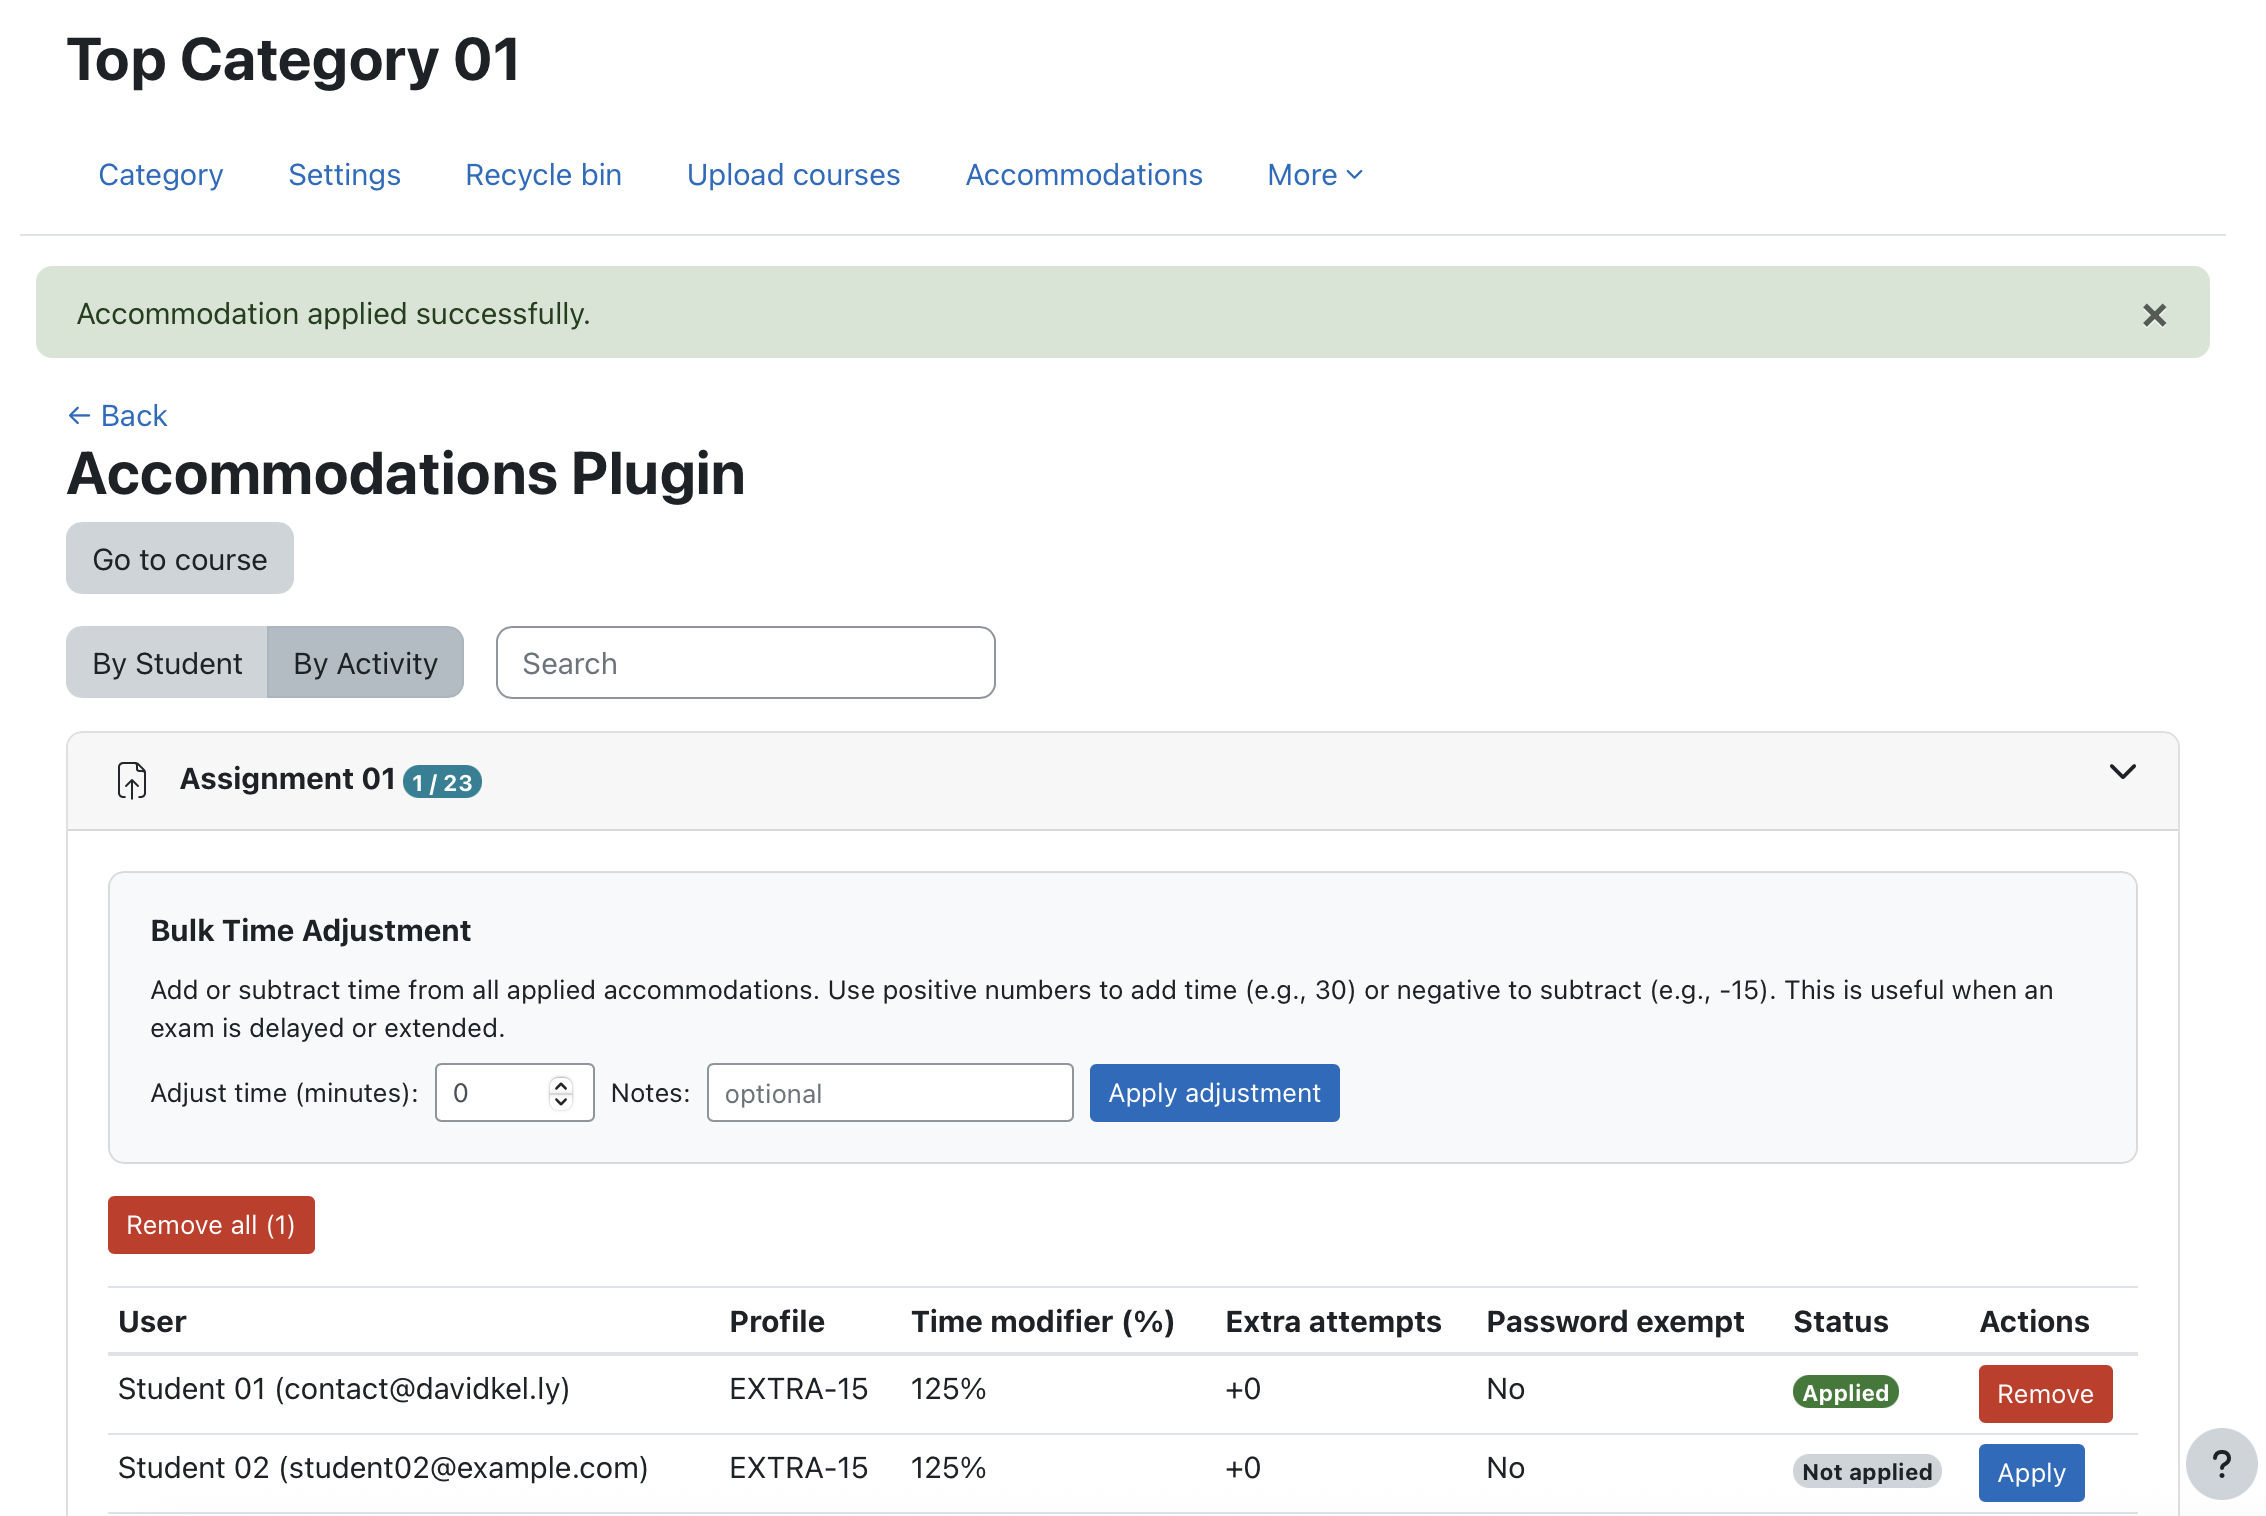Screen dimensions: 2266x1516
Task: Select the Accommodations tab
Action: click(1084, 175)
